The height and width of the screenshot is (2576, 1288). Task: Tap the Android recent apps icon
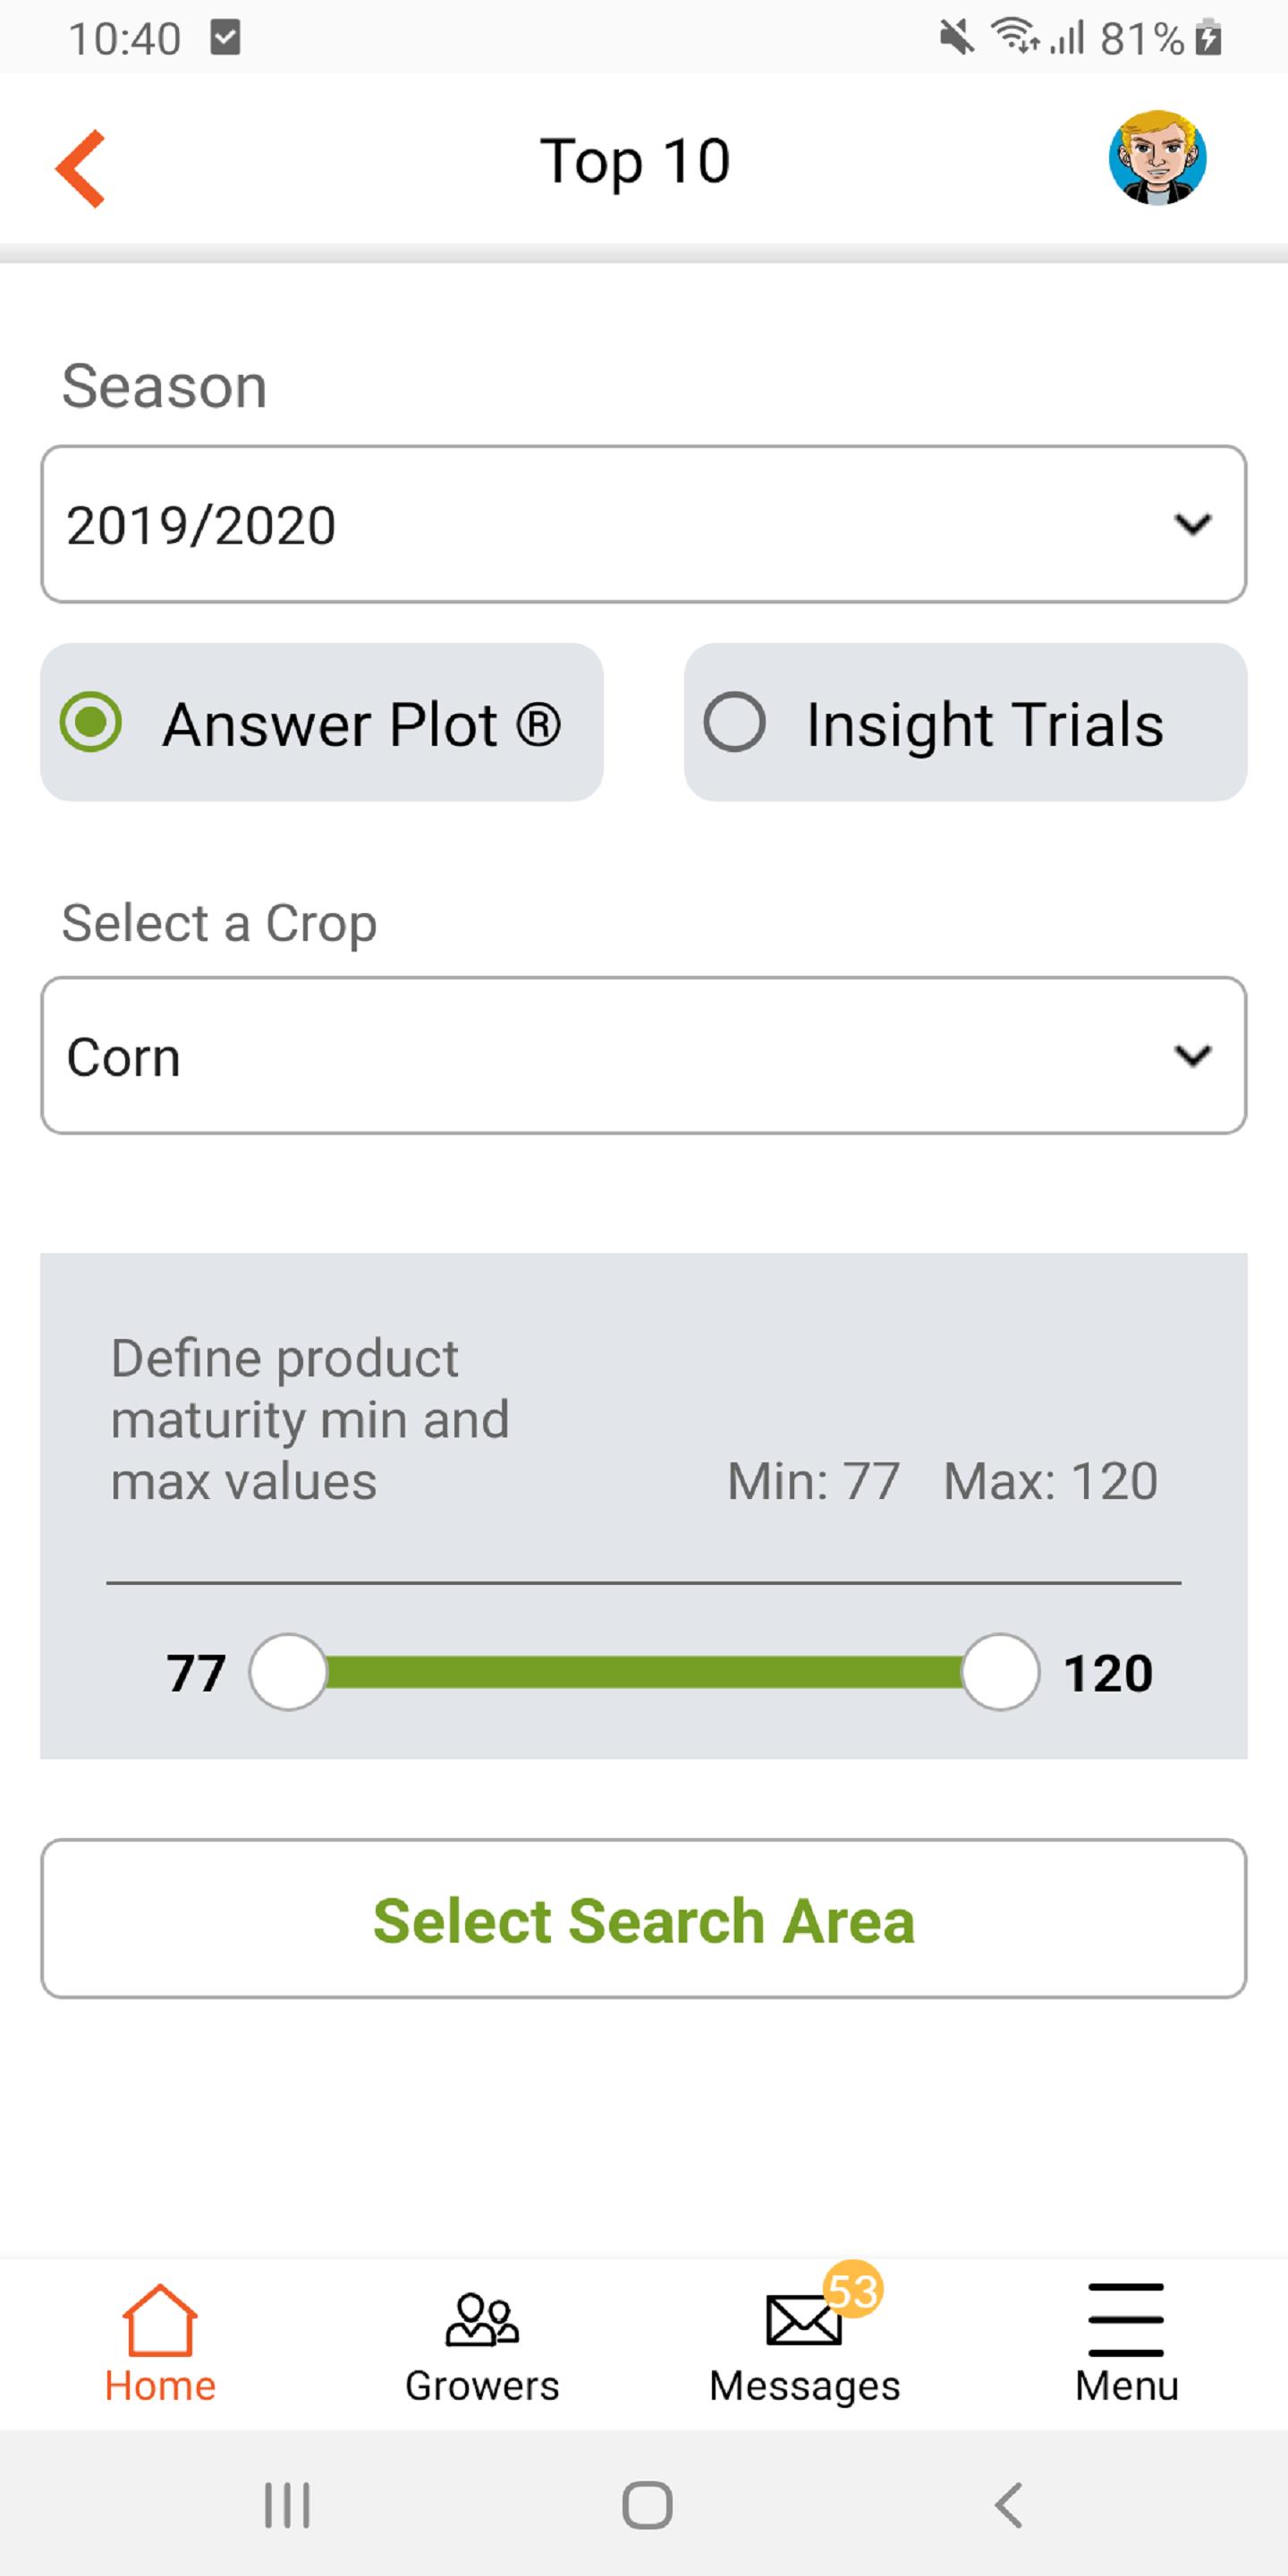287,2505
